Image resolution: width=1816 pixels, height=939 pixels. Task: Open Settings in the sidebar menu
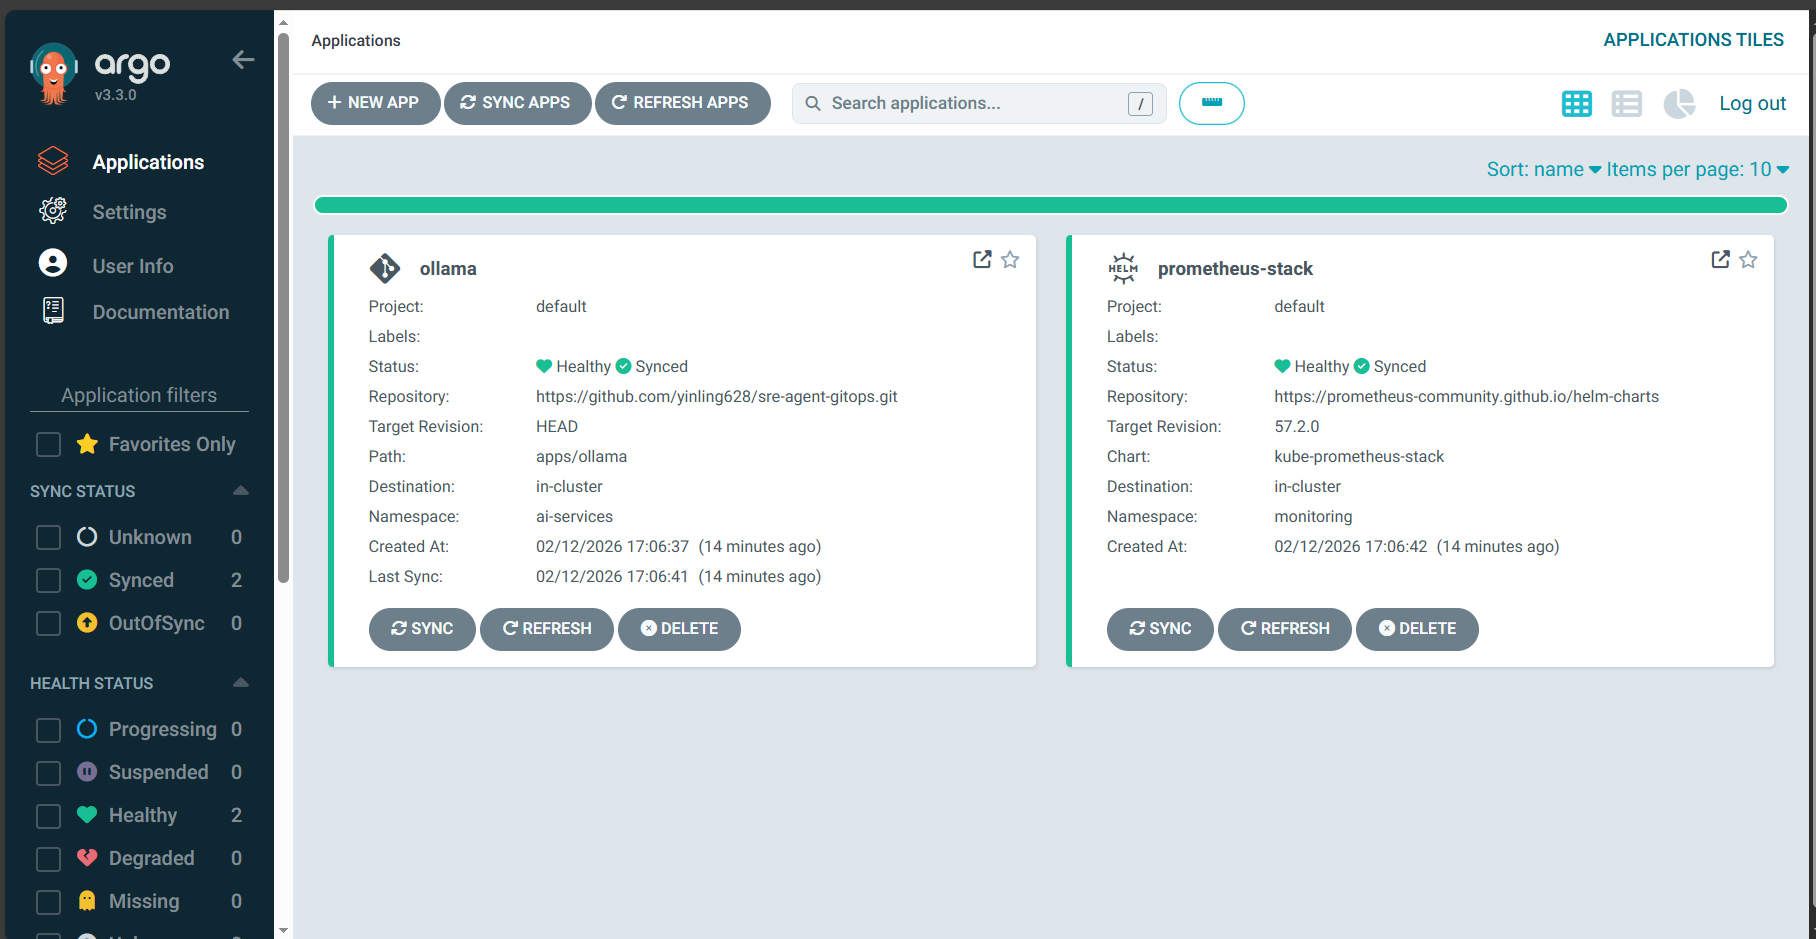(129, 212)
